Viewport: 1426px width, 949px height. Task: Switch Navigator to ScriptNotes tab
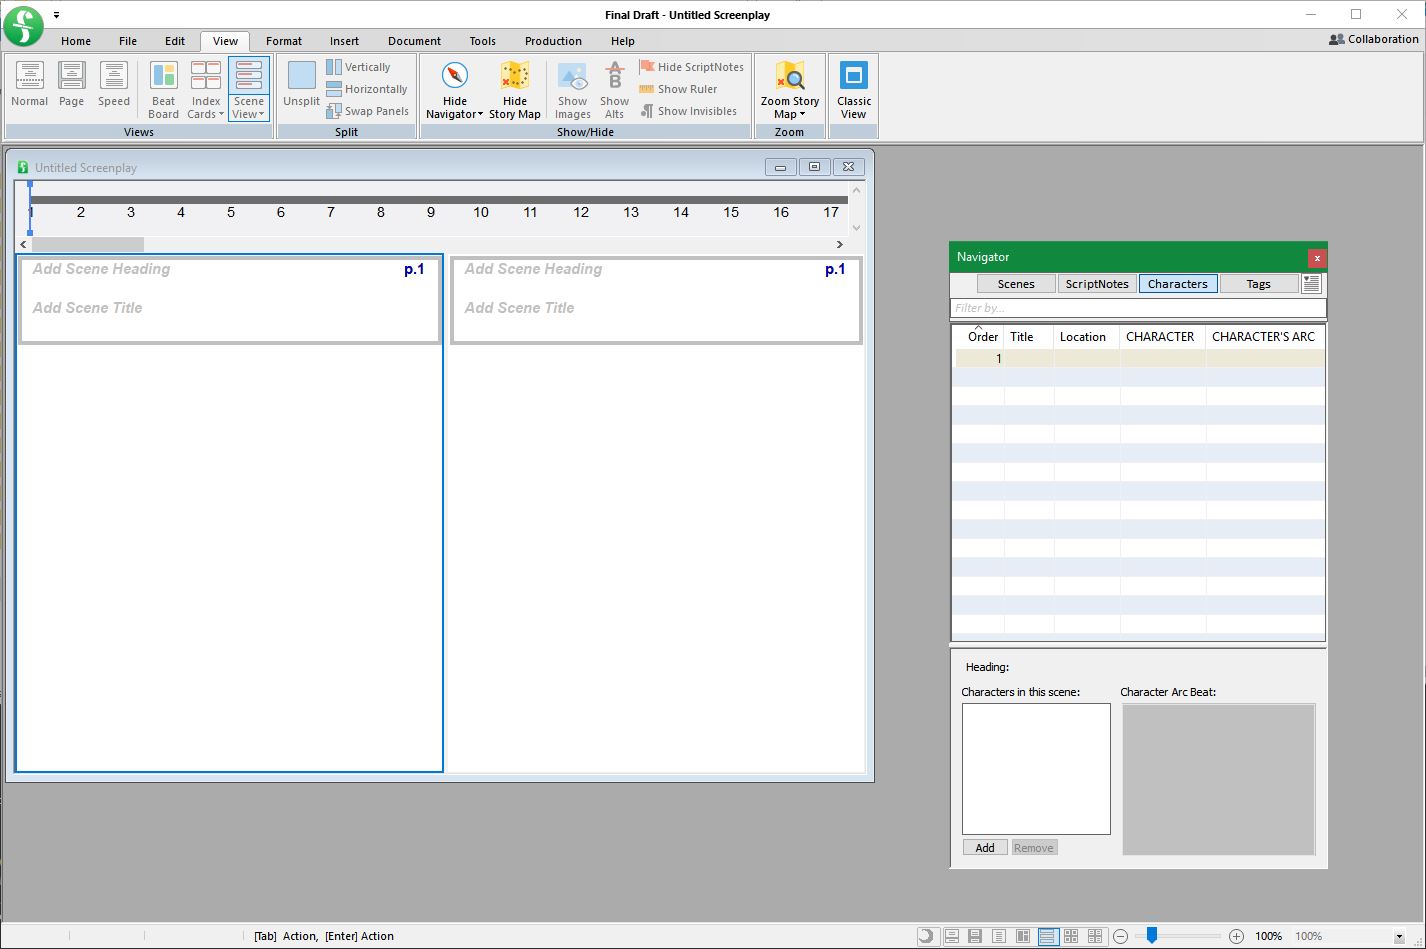1097,284
